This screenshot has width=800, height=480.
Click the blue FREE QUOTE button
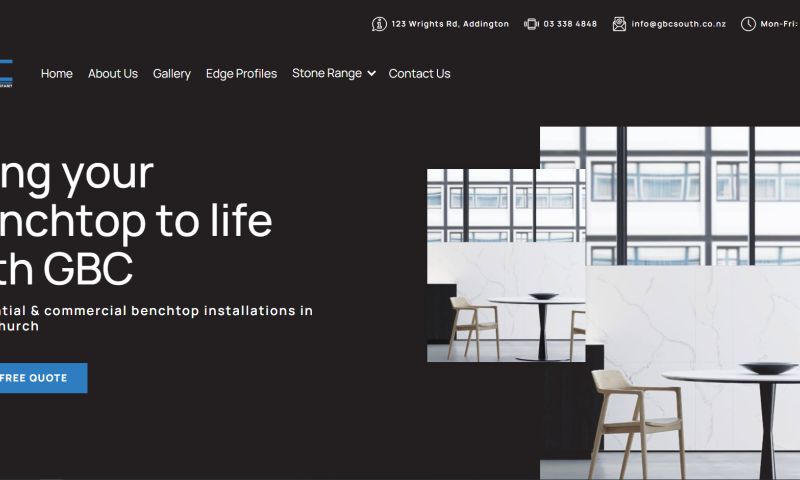point(43,378)
